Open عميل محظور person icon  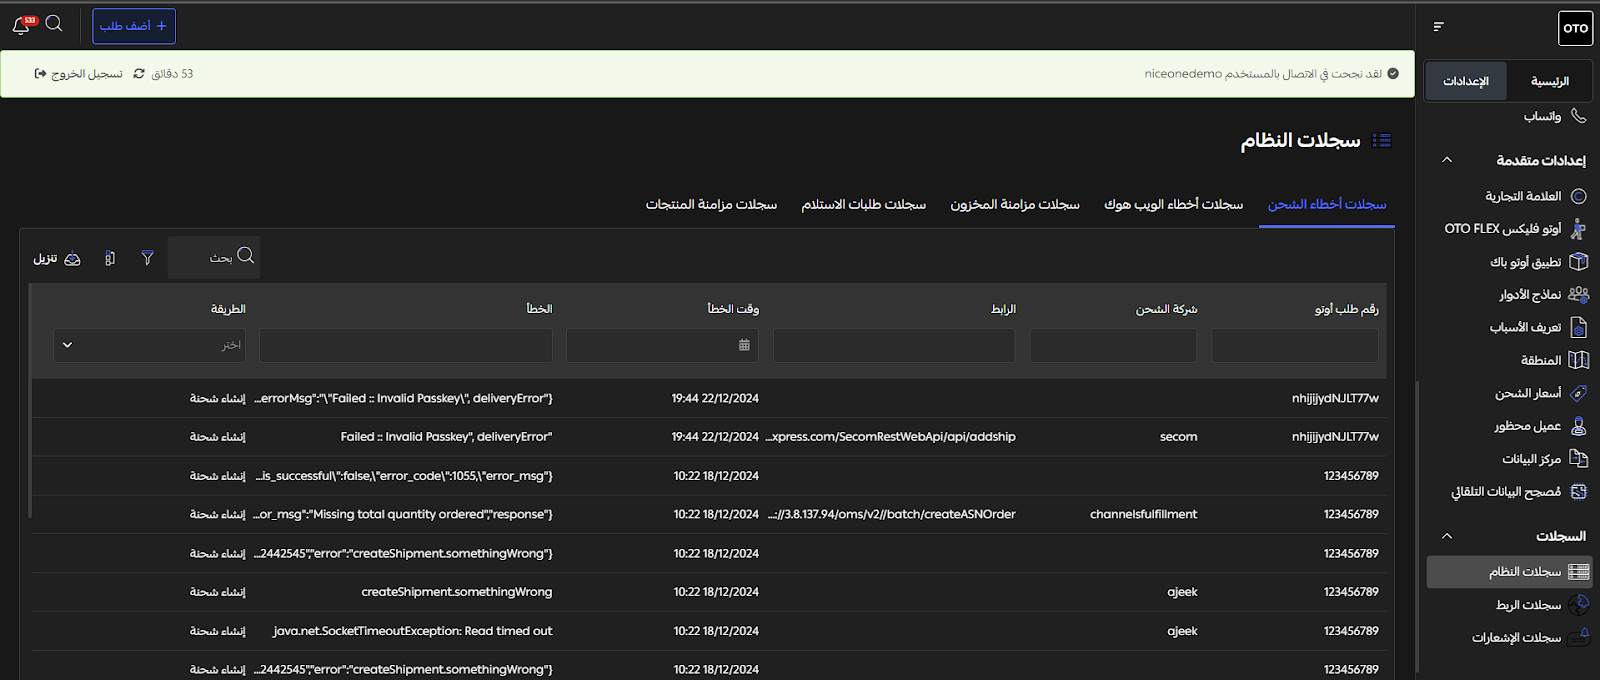[1579, 426]
